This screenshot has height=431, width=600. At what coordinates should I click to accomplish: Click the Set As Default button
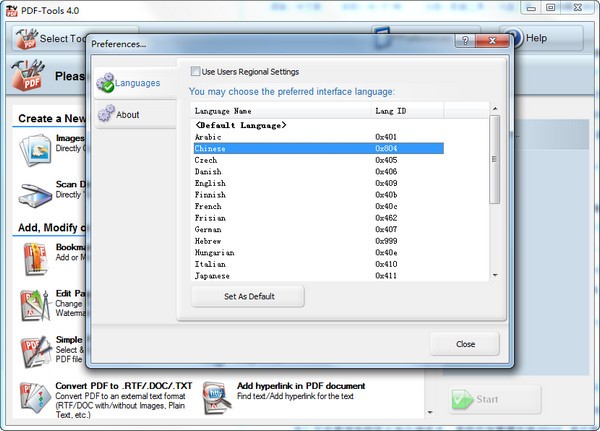(x=248, y=296)
